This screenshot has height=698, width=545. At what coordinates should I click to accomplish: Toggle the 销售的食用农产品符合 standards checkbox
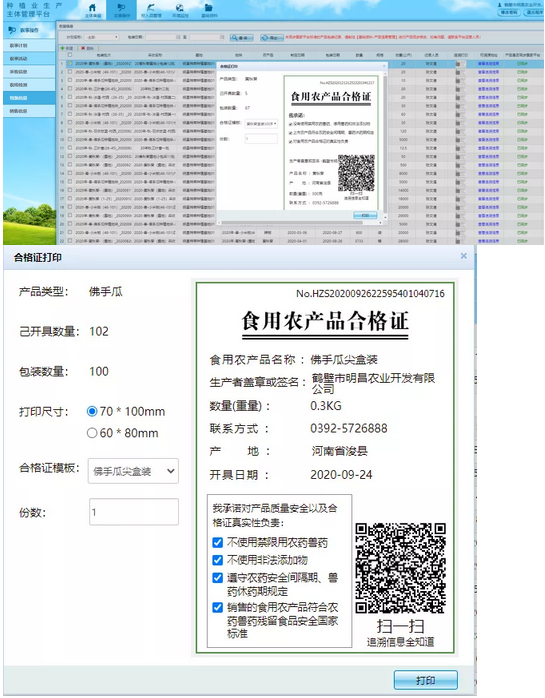[x=217, y=607]
